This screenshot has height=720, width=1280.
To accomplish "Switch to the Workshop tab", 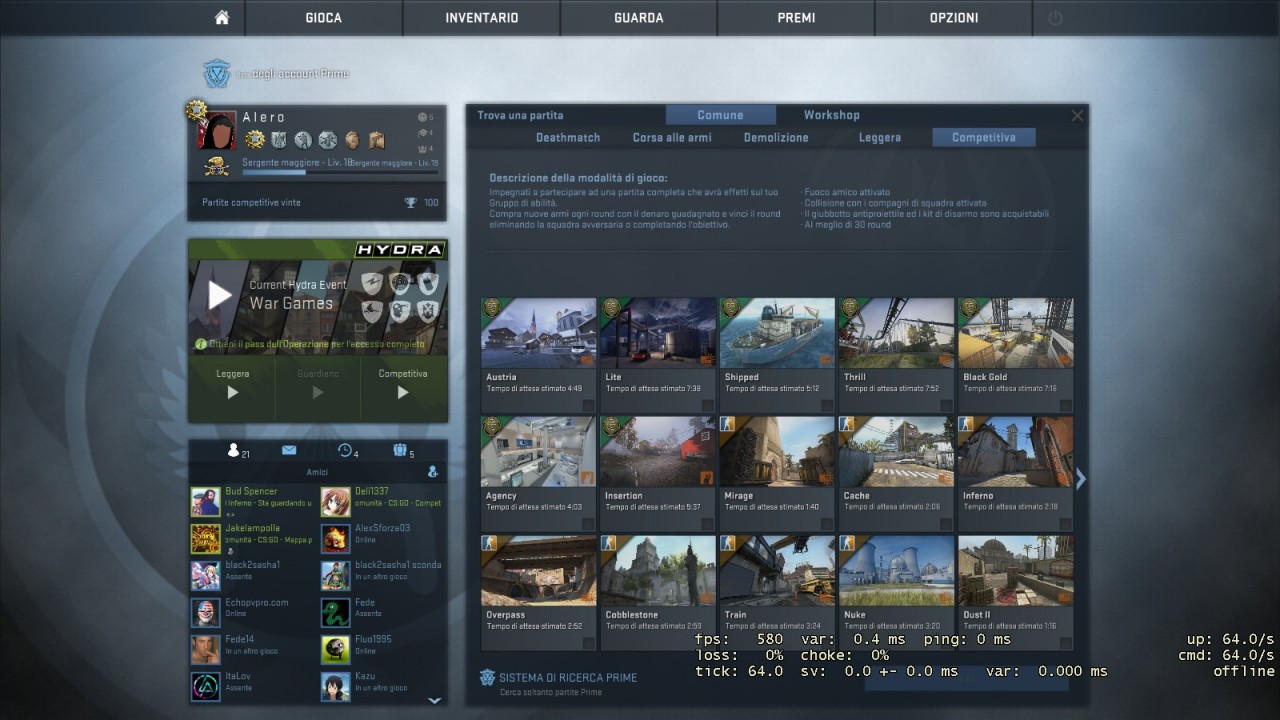I will [x=831, y=115].
